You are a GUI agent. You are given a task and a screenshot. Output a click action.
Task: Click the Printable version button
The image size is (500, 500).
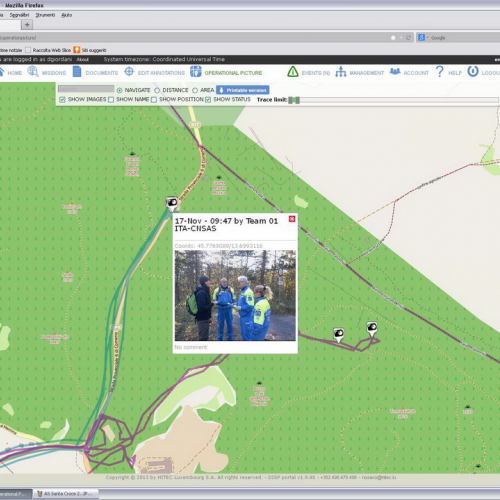243,90
